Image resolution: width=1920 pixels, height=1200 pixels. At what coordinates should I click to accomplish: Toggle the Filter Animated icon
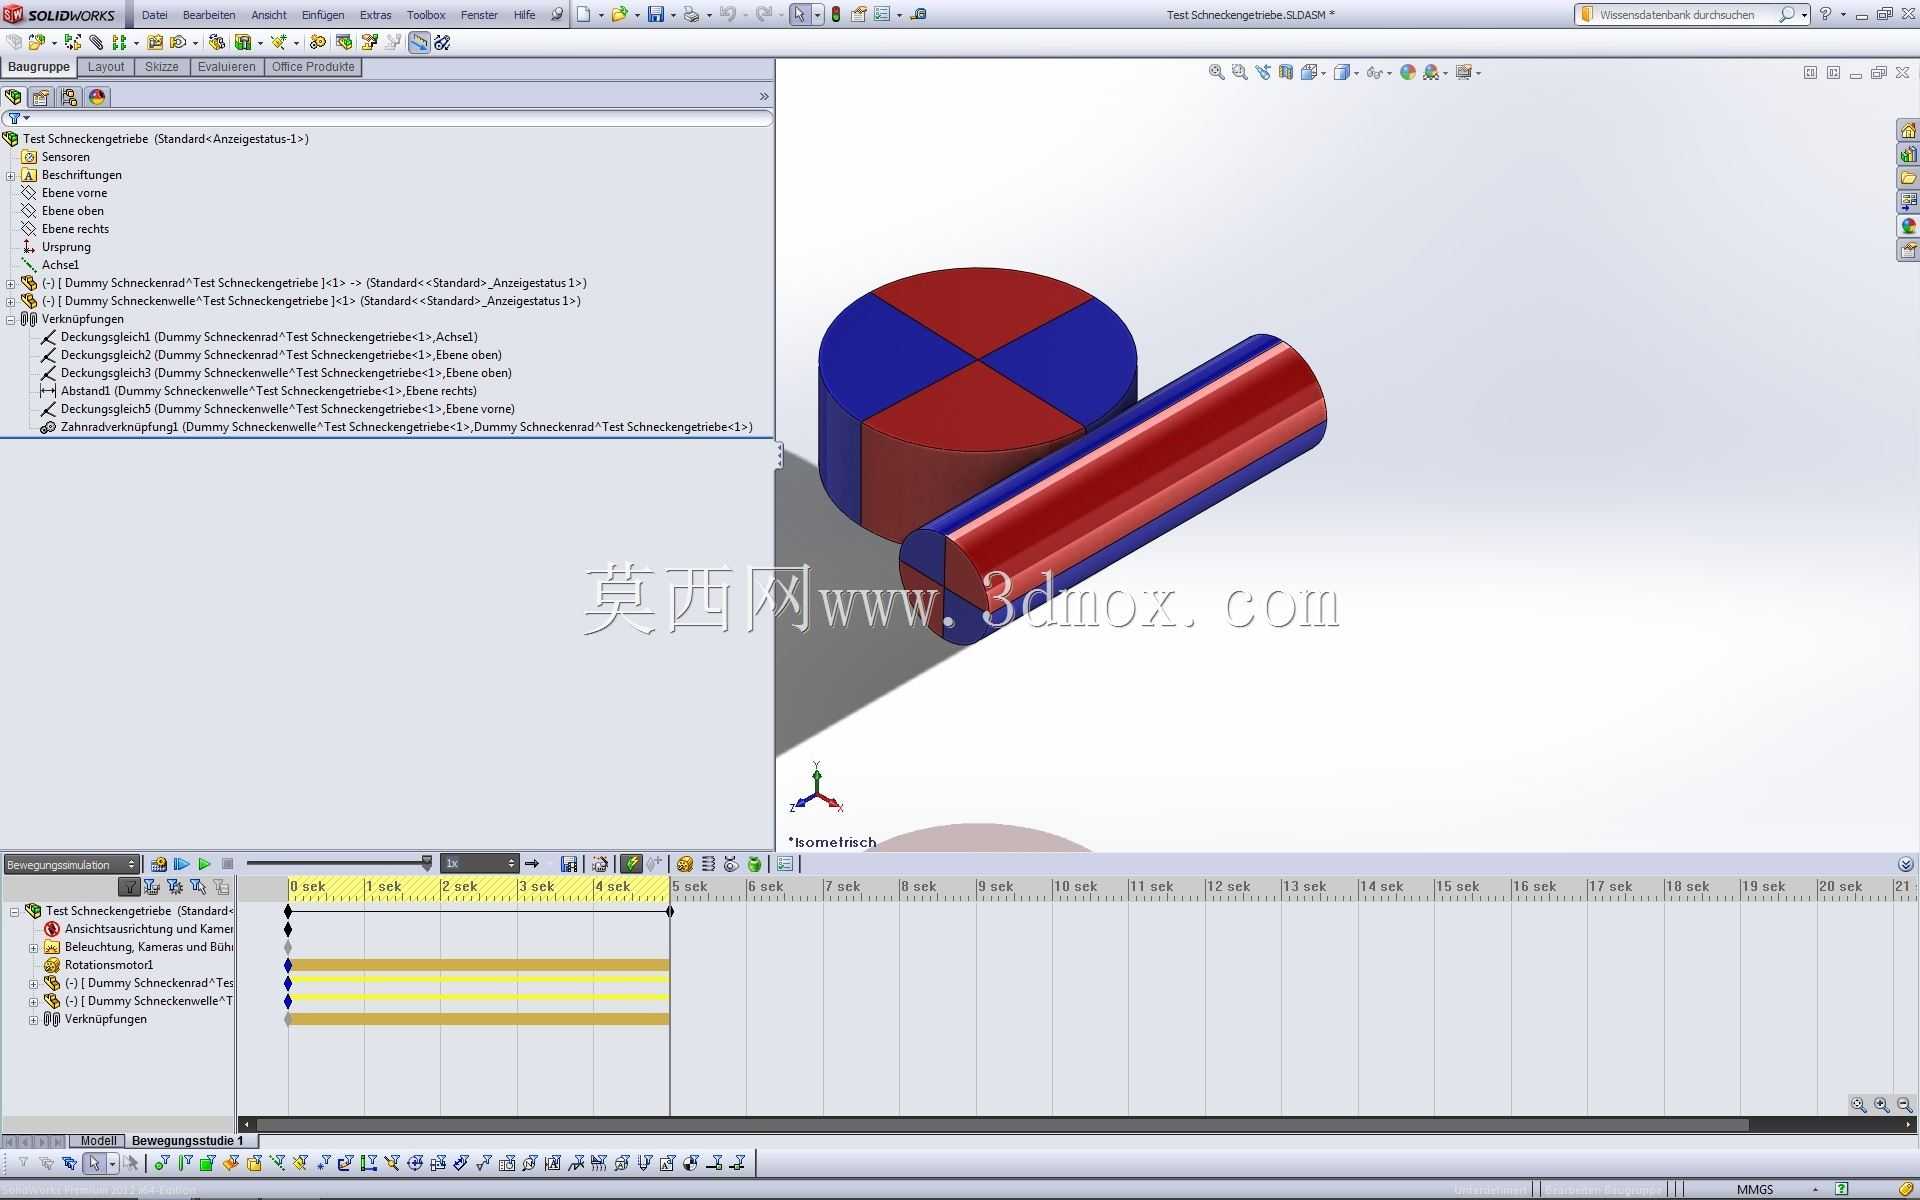(152, 887)
